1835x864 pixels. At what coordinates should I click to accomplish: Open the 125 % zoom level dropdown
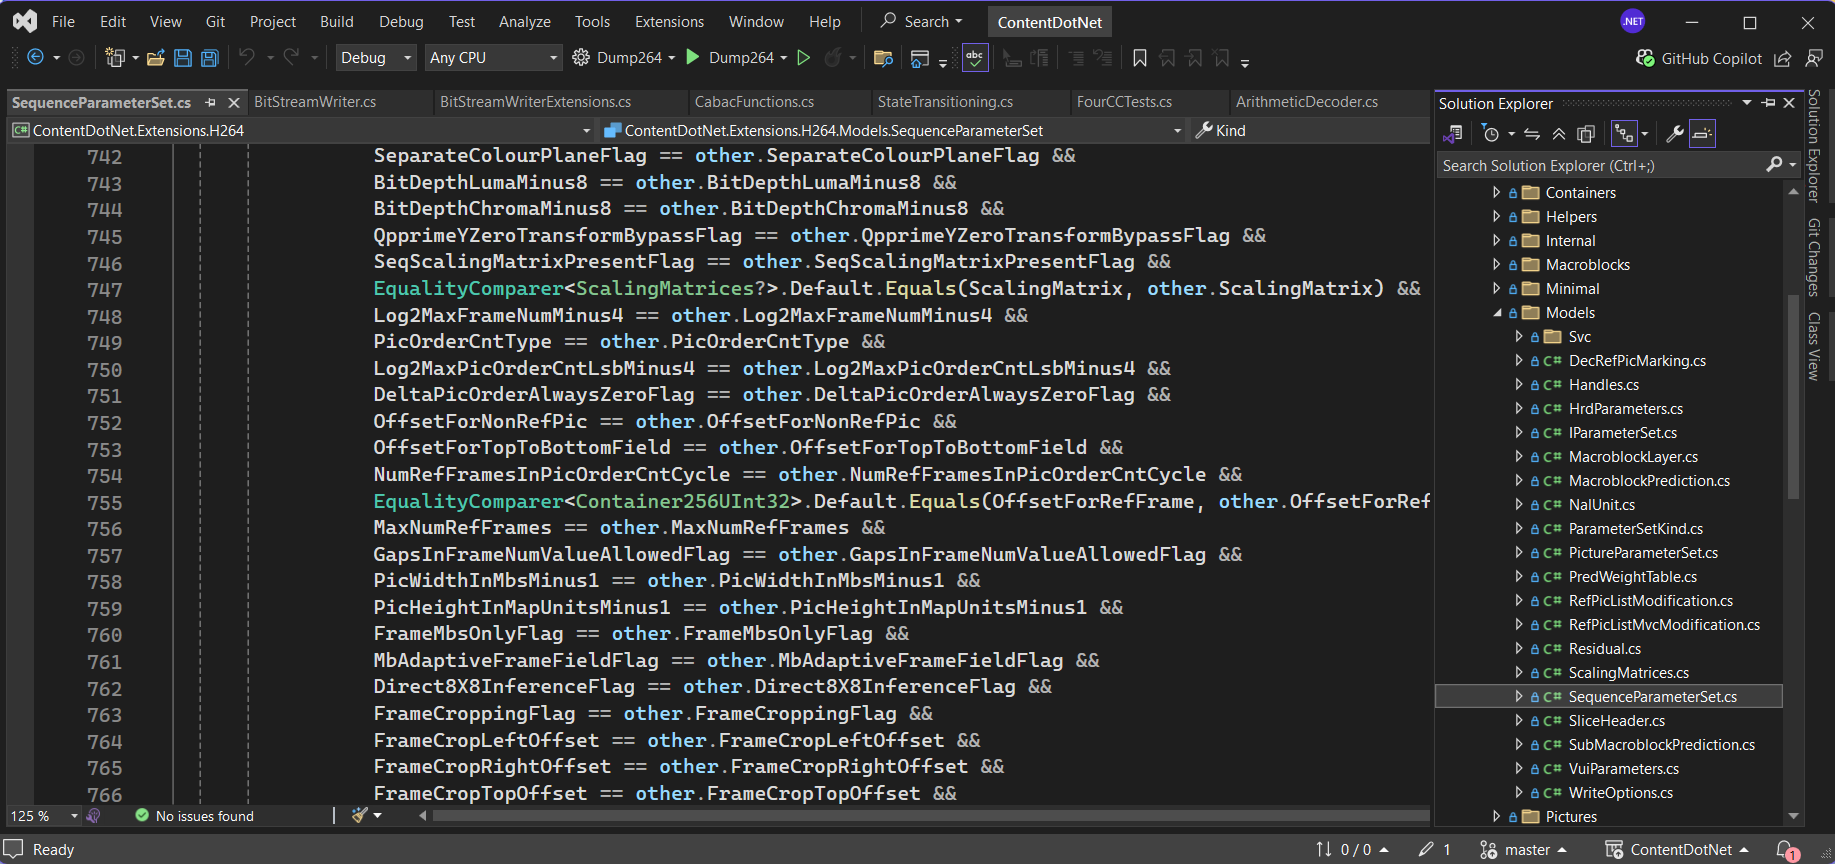point(44,816)
